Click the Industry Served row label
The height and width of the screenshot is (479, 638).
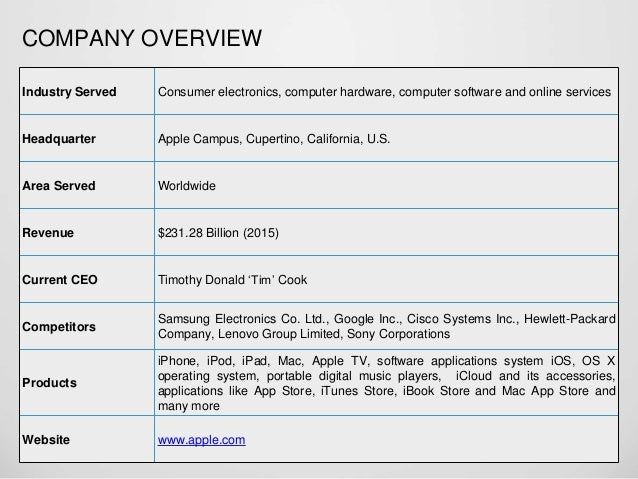[x=69, y=92]
